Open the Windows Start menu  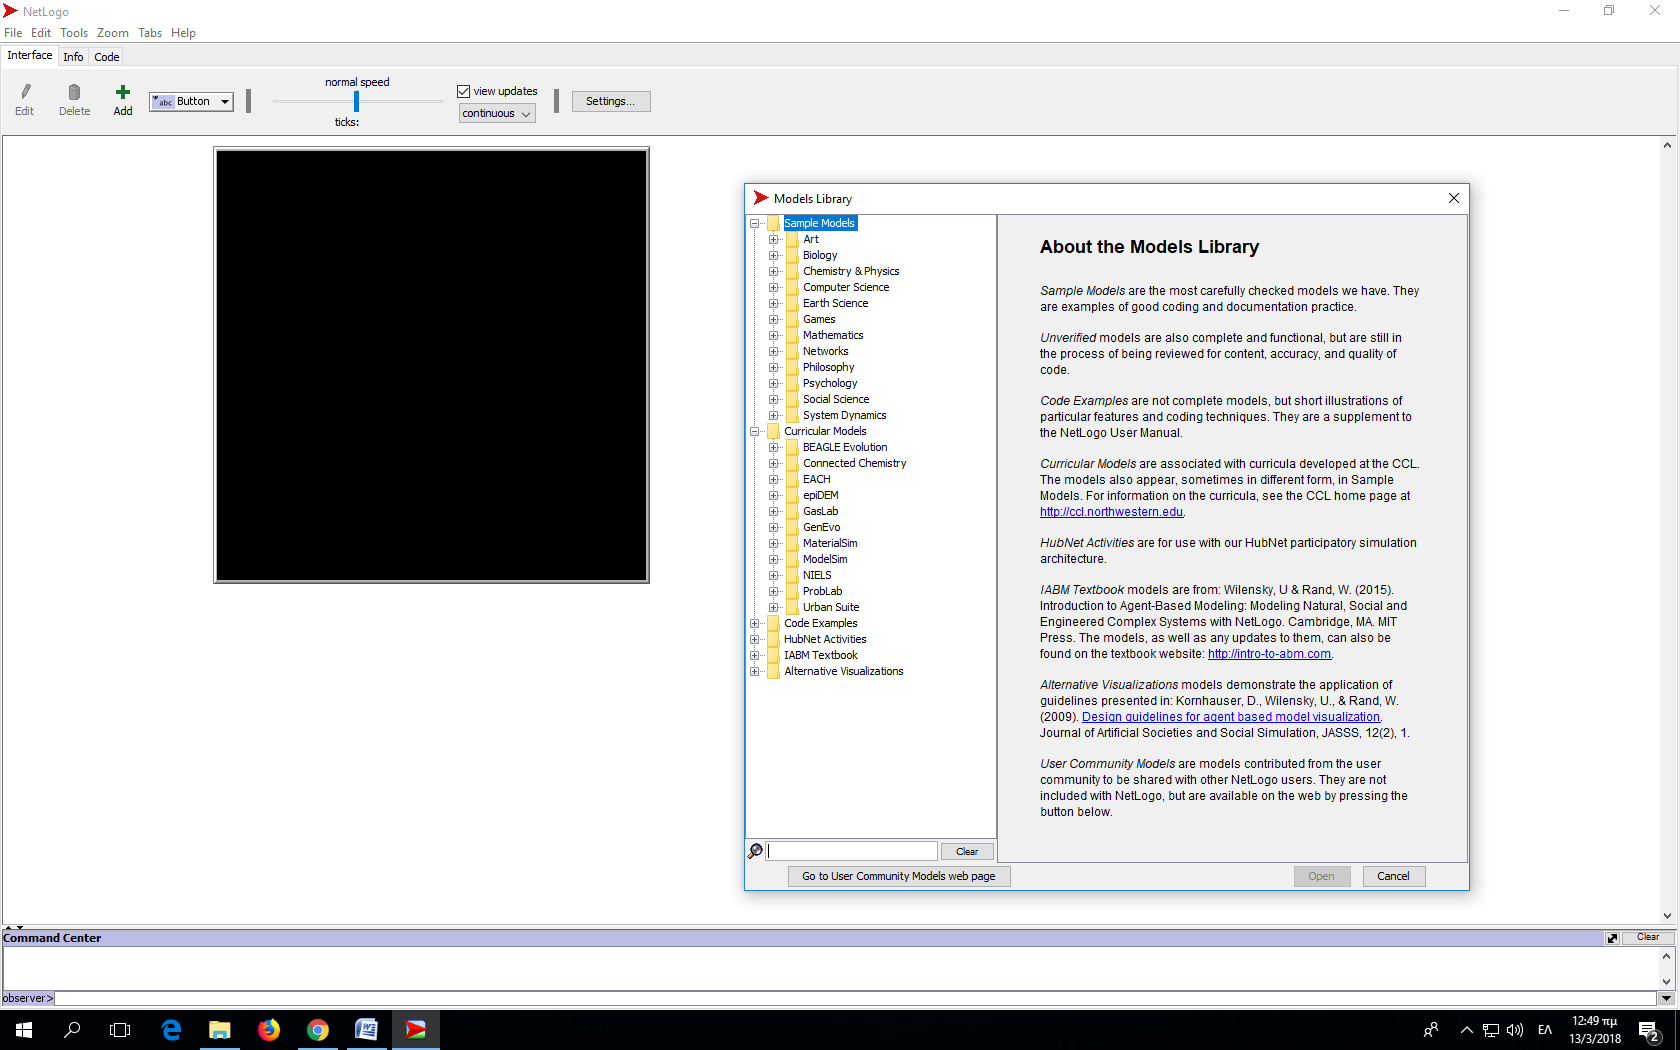coord(24,1030)
